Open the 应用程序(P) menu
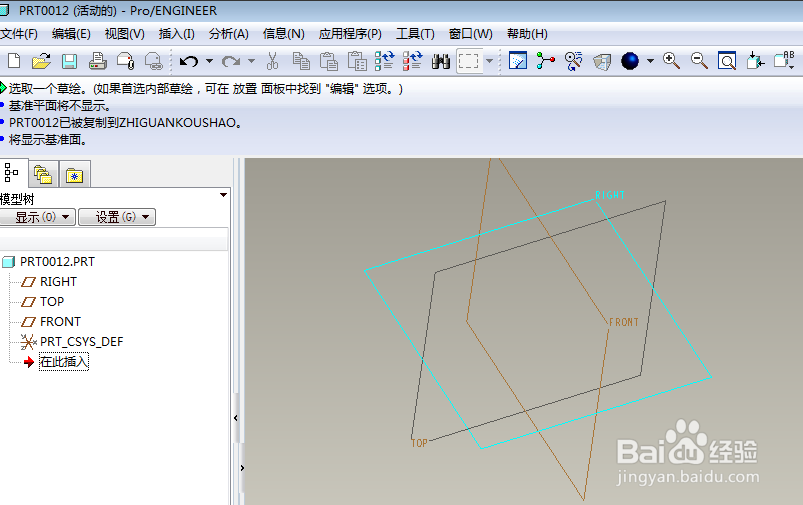This screenshot has width=803, height=505. [x=350, y=34]
